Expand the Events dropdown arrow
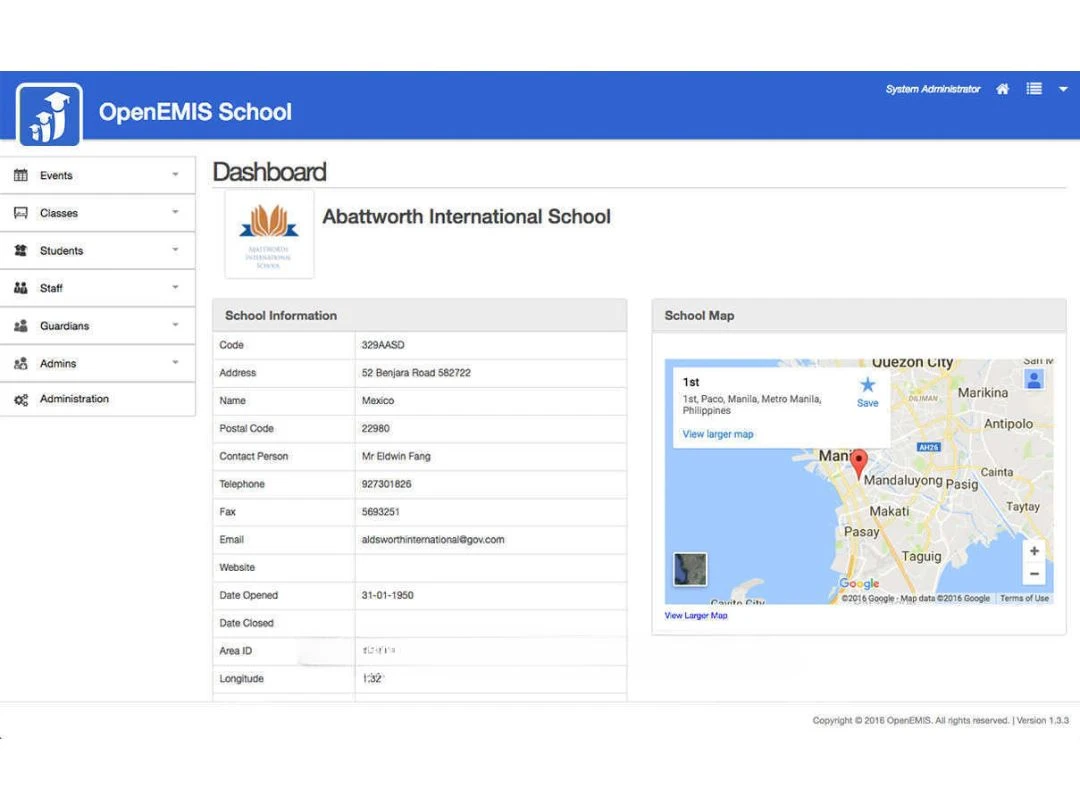1080x810 pixels. [x=175, y=174]
